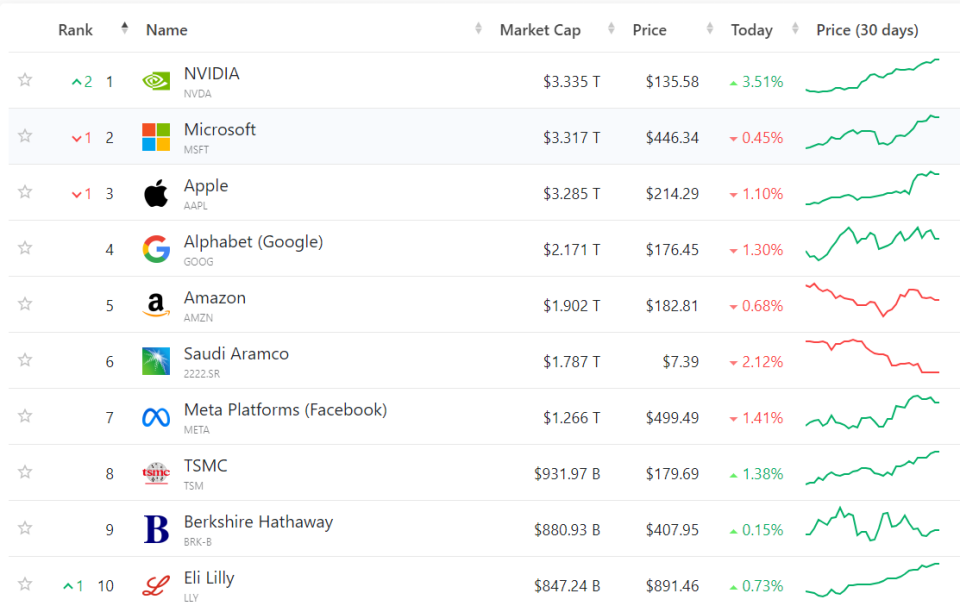Click the Meta Platforms logo icon
Image resolution: width=960 pixels, height=612 pixels.
tap(156, 417)
